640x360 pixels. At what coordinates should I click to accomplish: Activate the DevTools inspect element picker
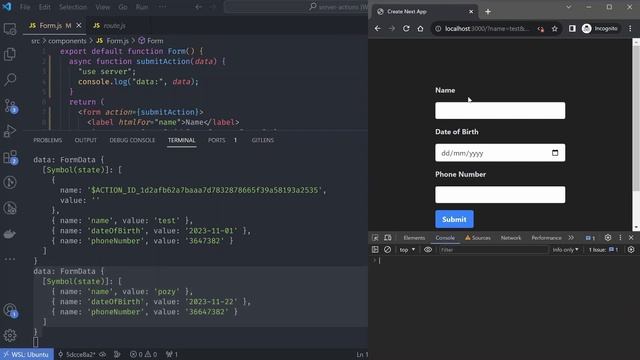375,238
